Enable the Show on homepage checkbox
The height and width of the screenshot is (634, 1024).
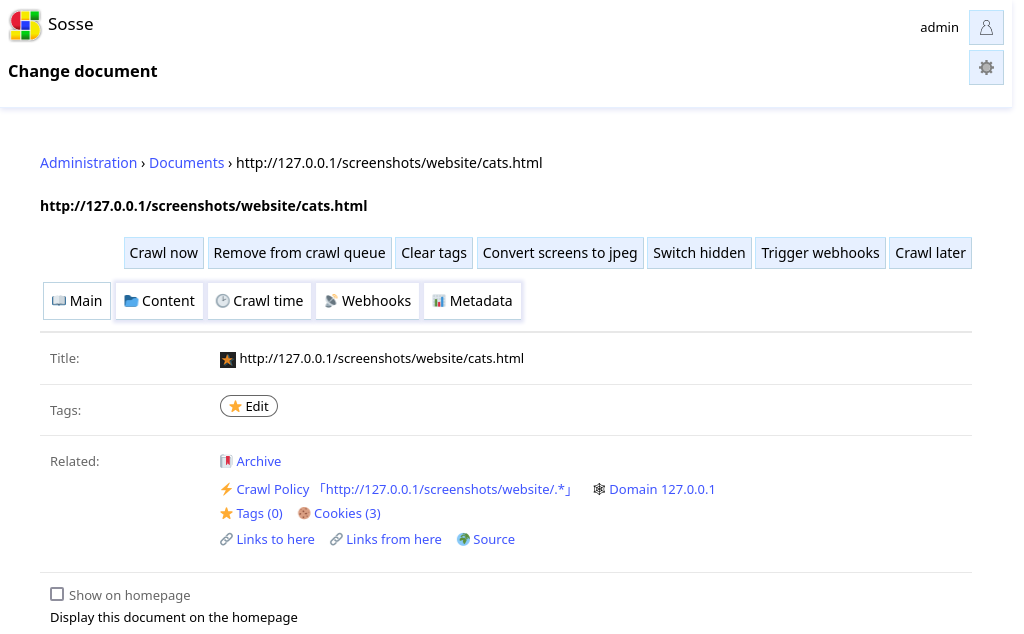(x=57, y=594)
